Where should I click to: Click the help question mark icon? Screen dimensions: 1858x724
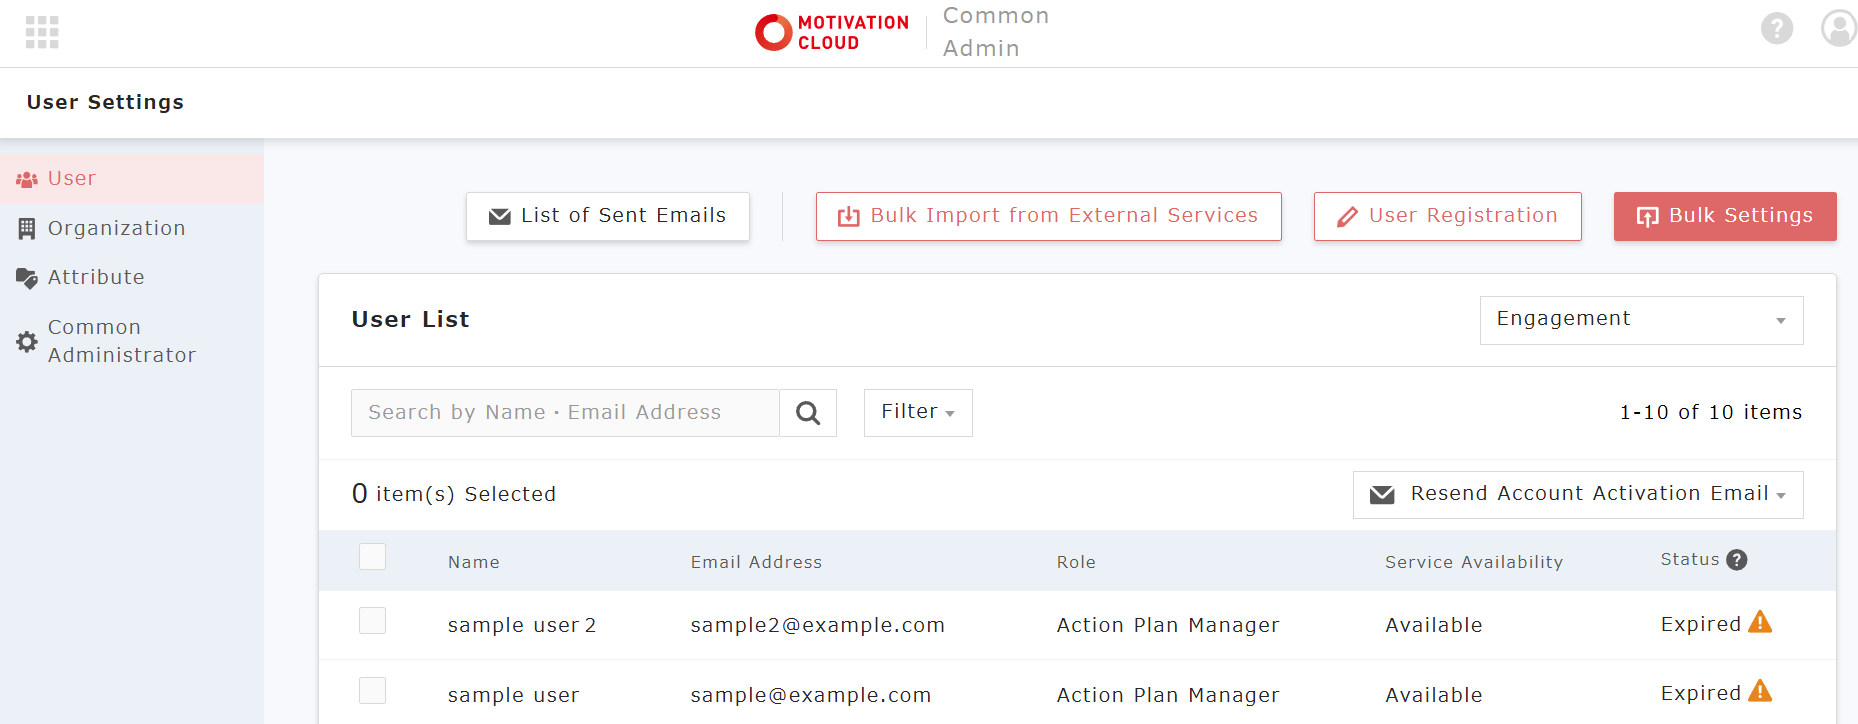point(1776,28)
